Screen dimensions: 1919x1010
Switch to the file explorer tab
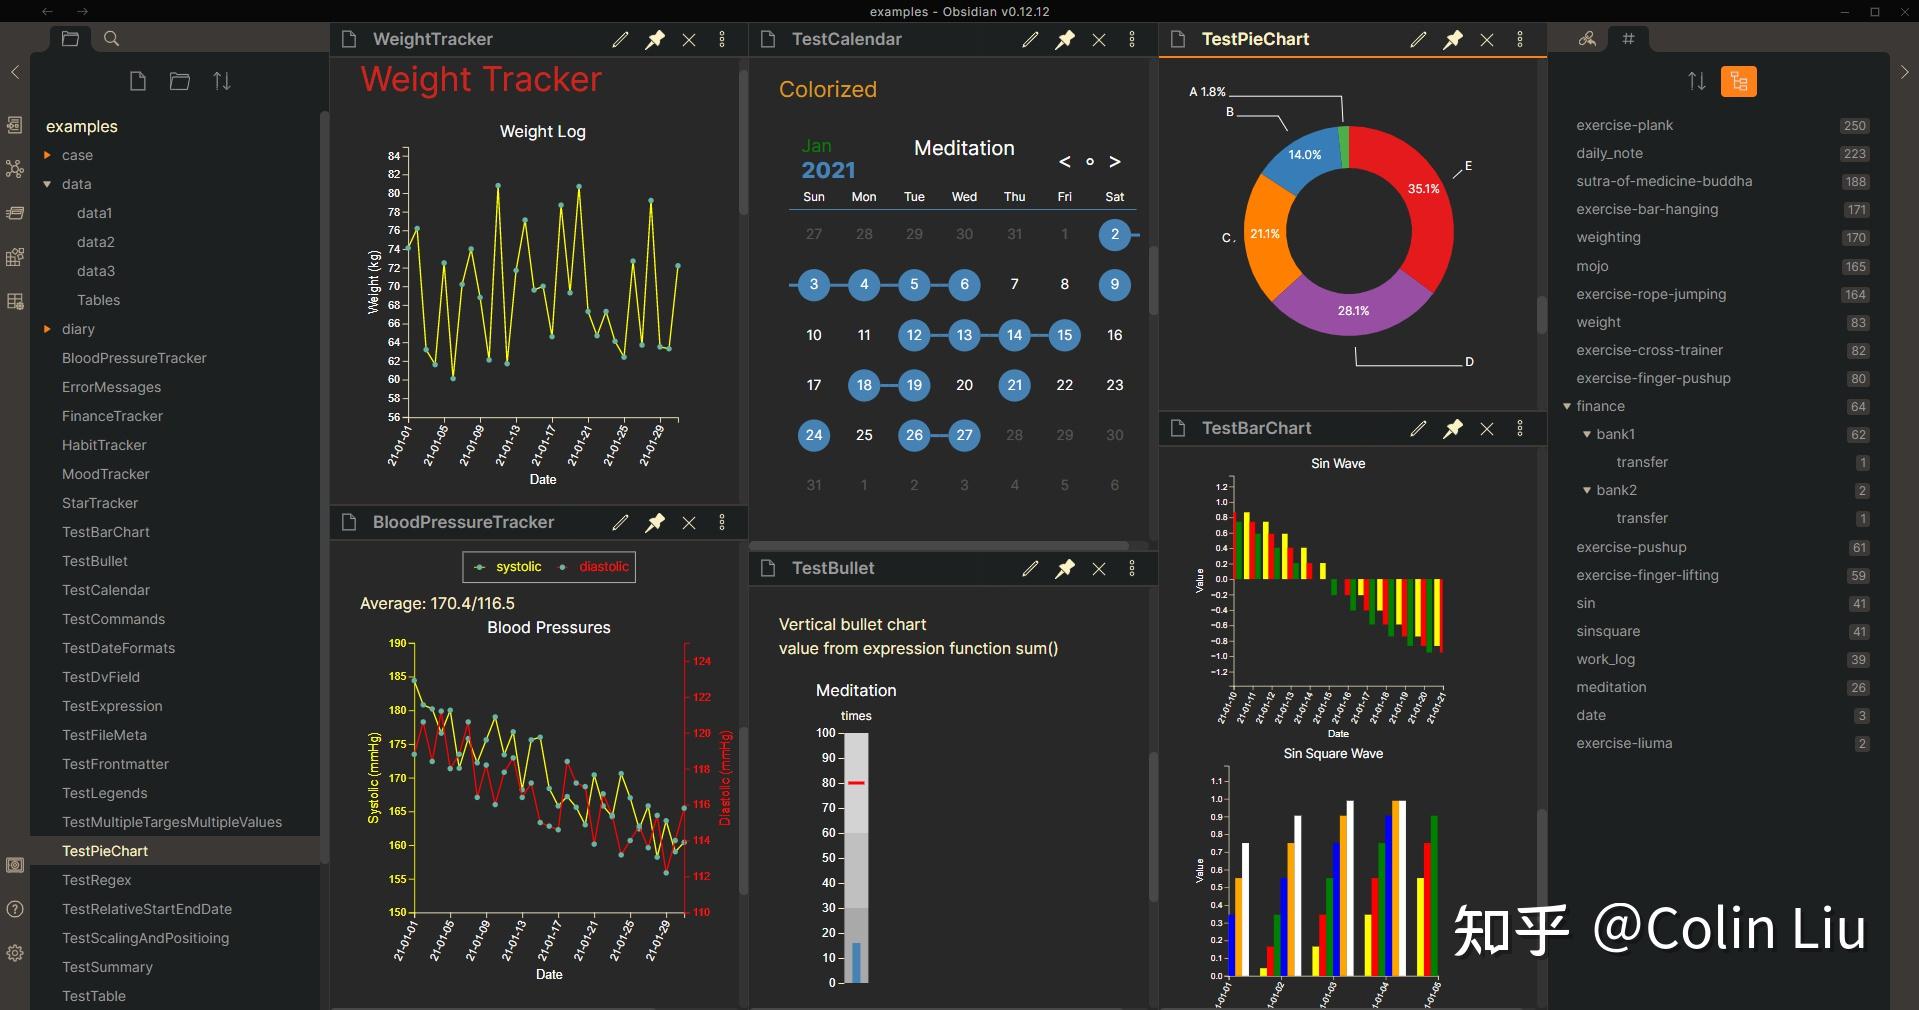tap(70, 39)
